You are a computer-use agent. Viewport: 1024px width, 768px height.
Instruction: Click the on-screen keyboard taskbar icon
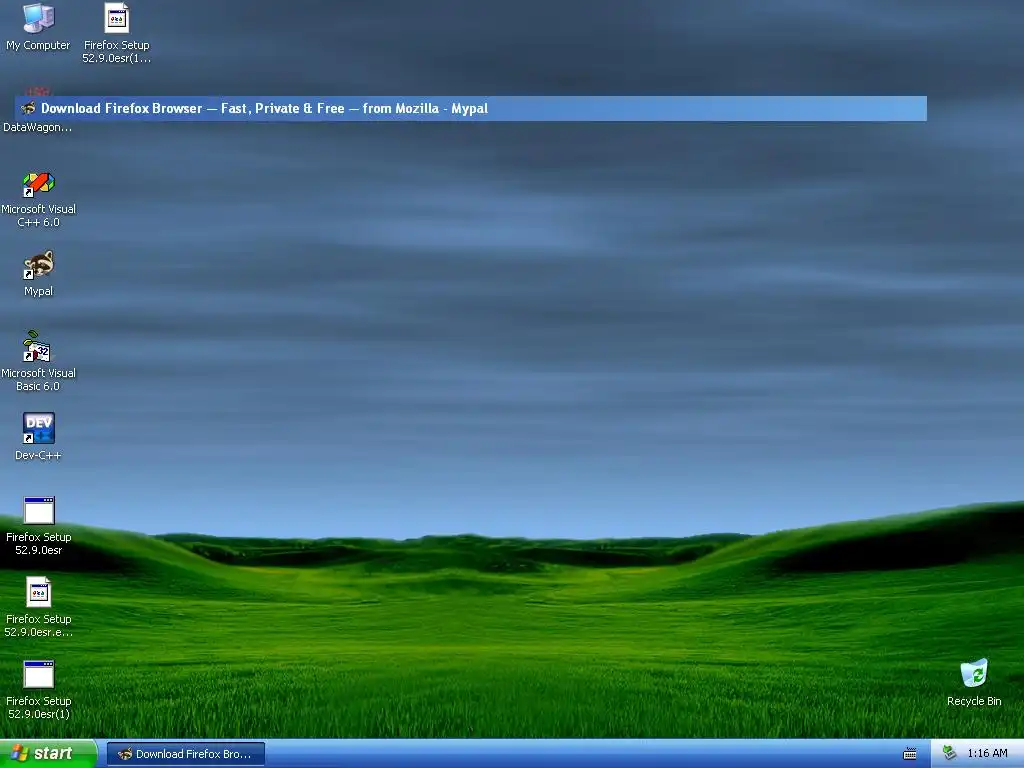click(910, 754)
